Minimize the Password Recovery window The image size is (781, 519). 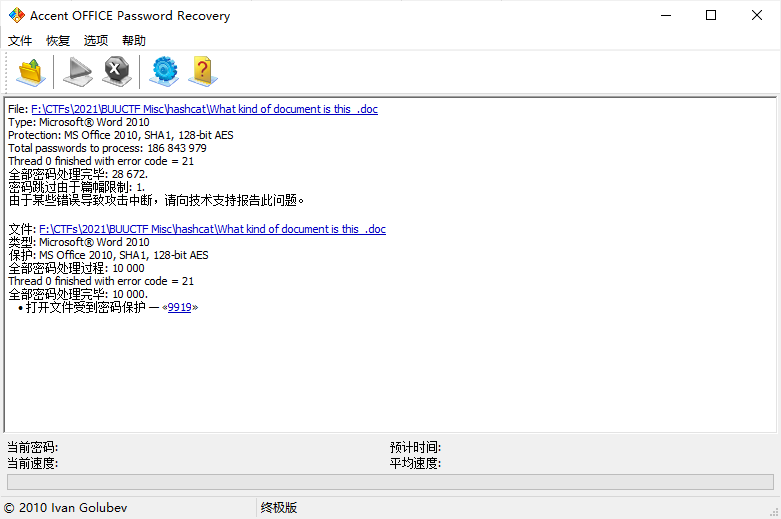coord(665,16)
